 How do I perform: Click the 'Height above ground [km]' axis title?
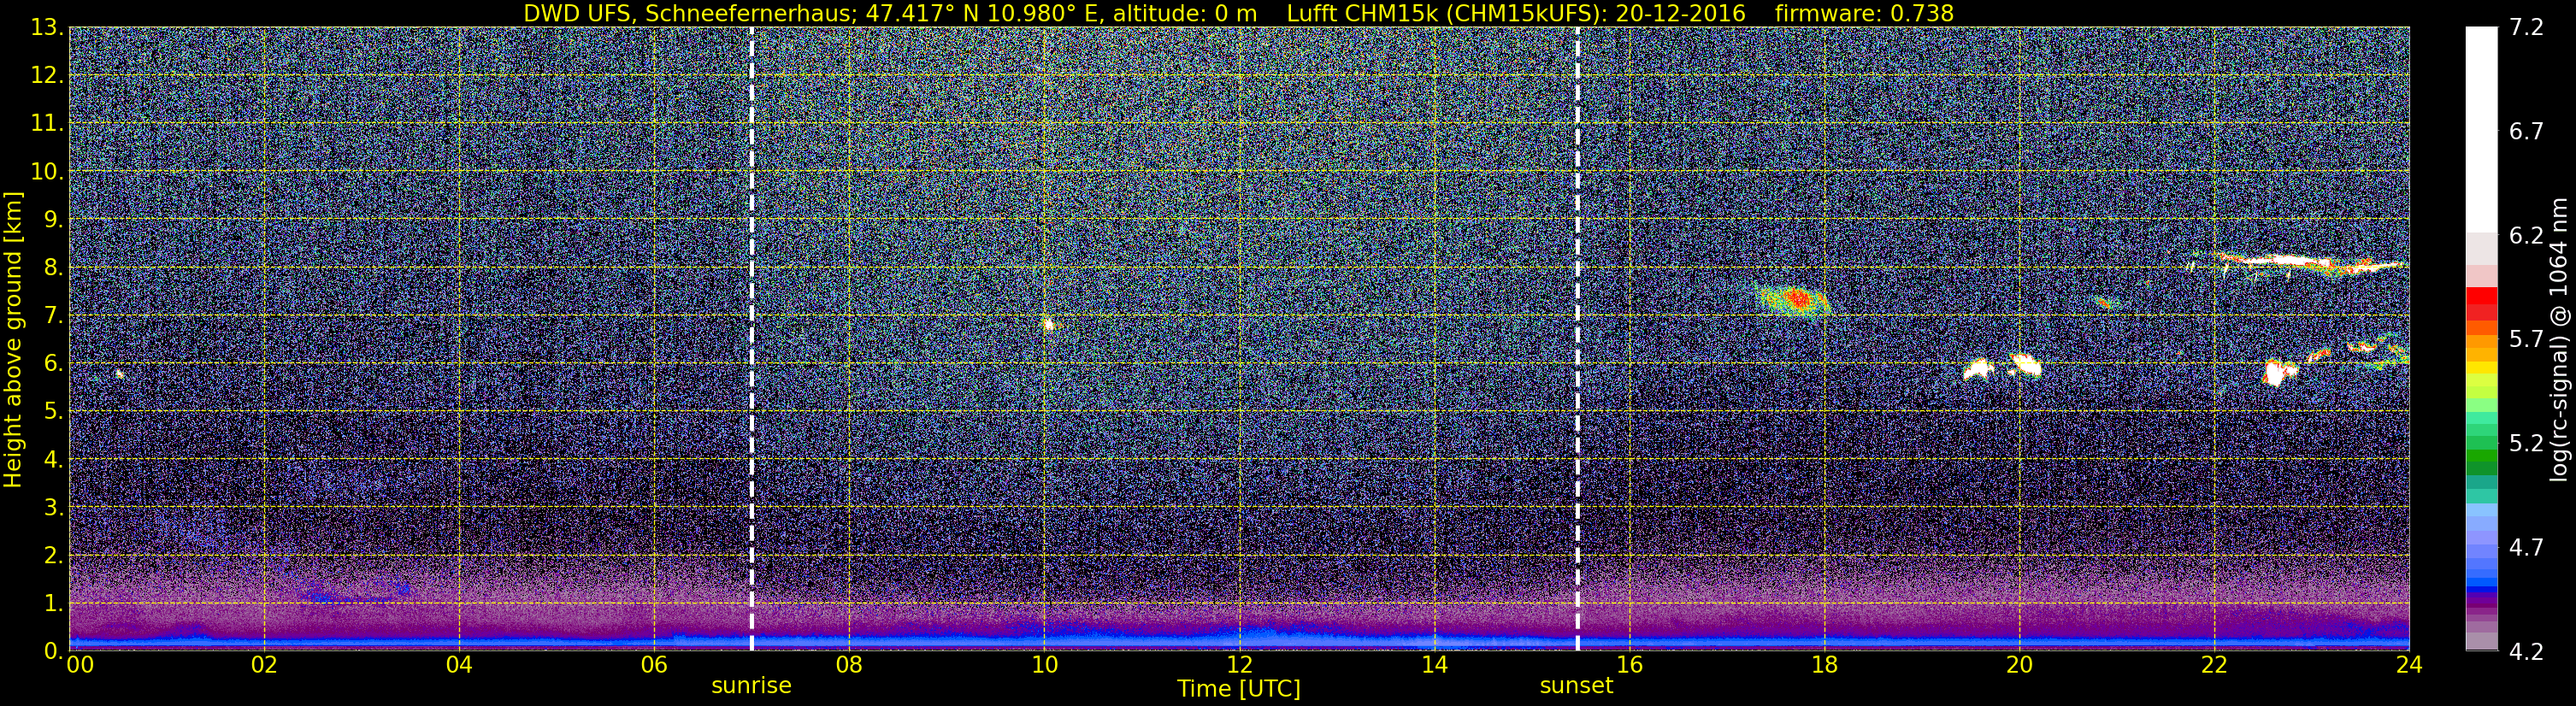pyautogui.click(x=13, y=339)
